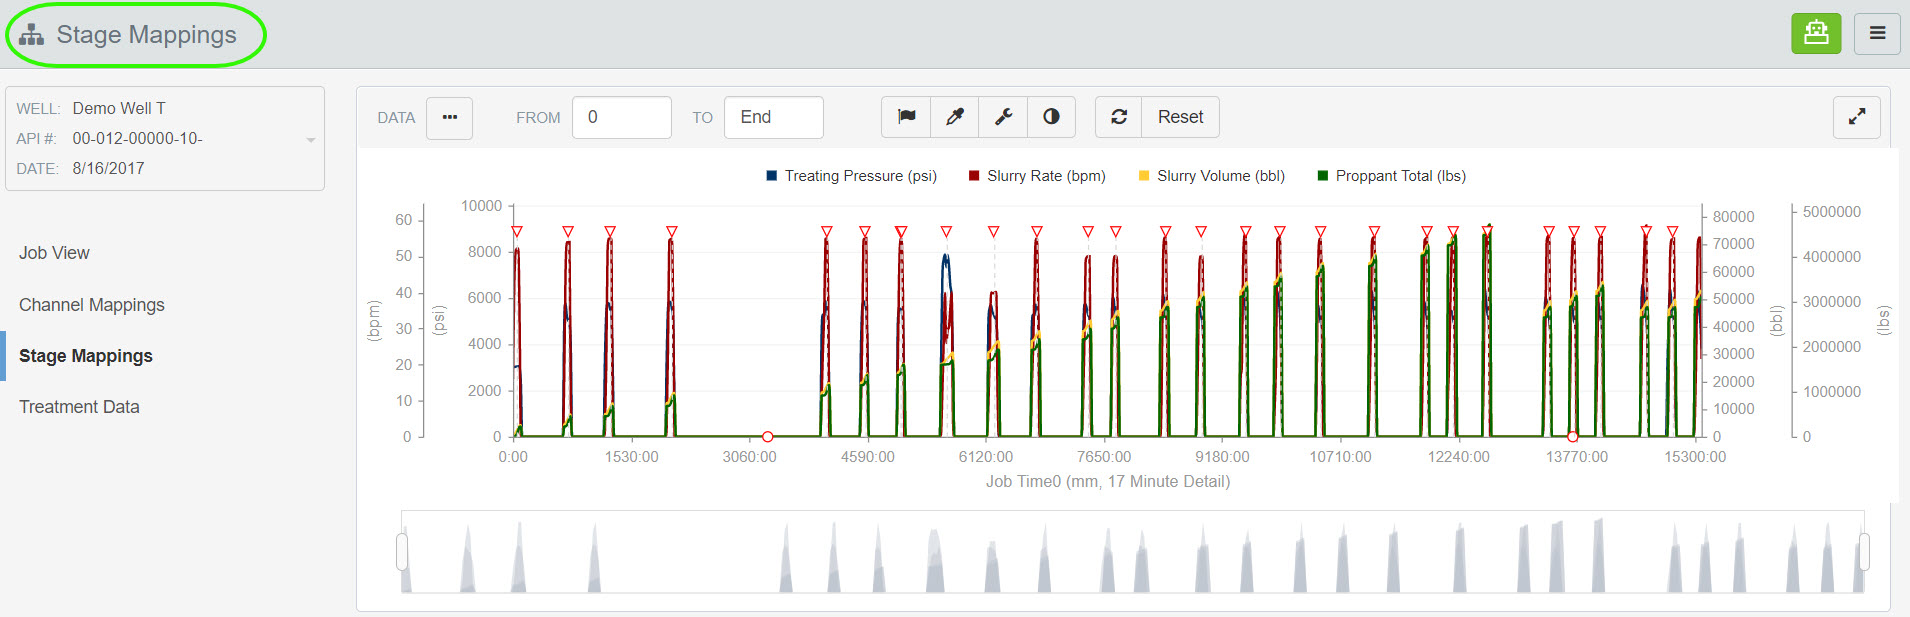Toggle the half-circle contrast icon
This screenshot has height=617, width=1910.
click(1051, 117)
